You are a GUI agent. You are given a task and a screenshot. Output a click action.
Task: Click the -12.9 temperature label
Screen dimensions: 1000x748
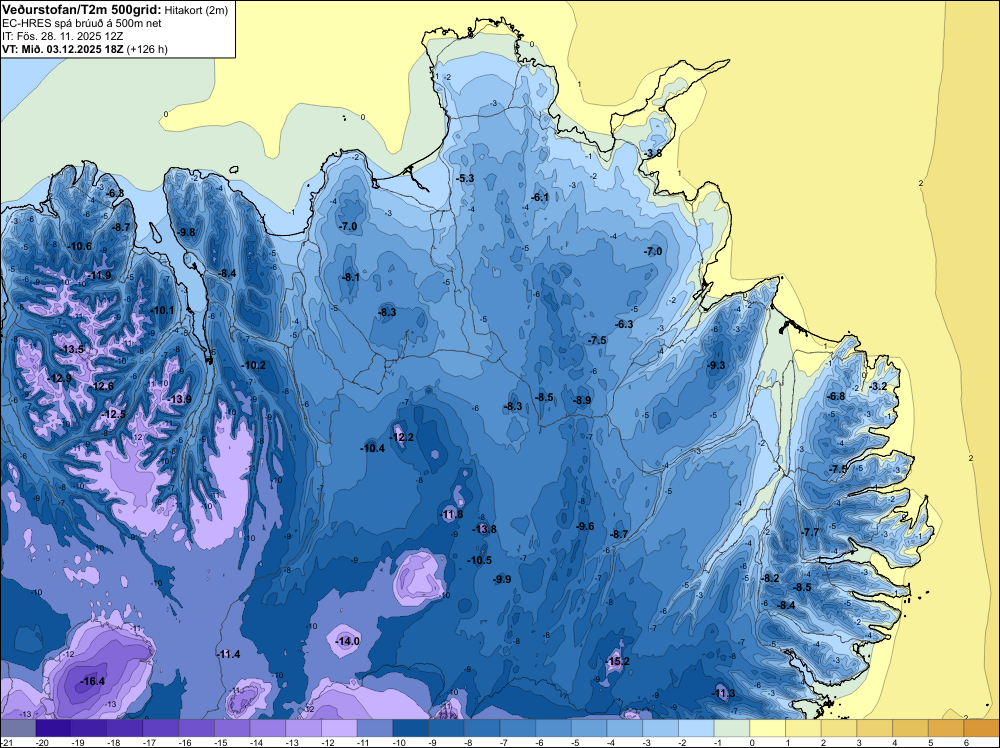coord(59,378)
